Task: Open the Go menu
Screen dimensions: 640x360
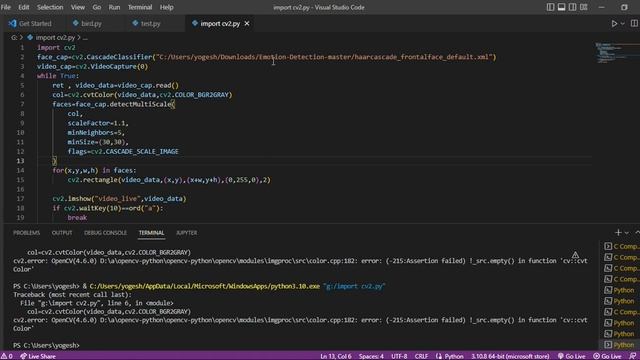Action: tap(97, 7)
